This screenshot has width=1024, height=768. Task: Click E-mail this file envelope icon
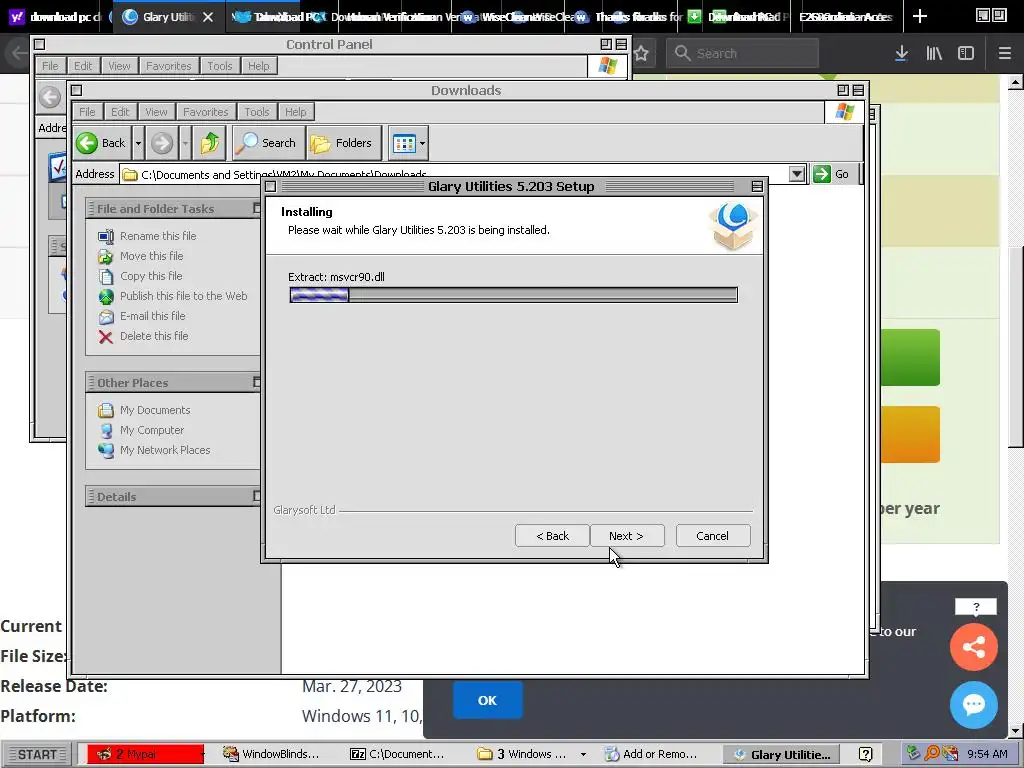coord(105,317)
